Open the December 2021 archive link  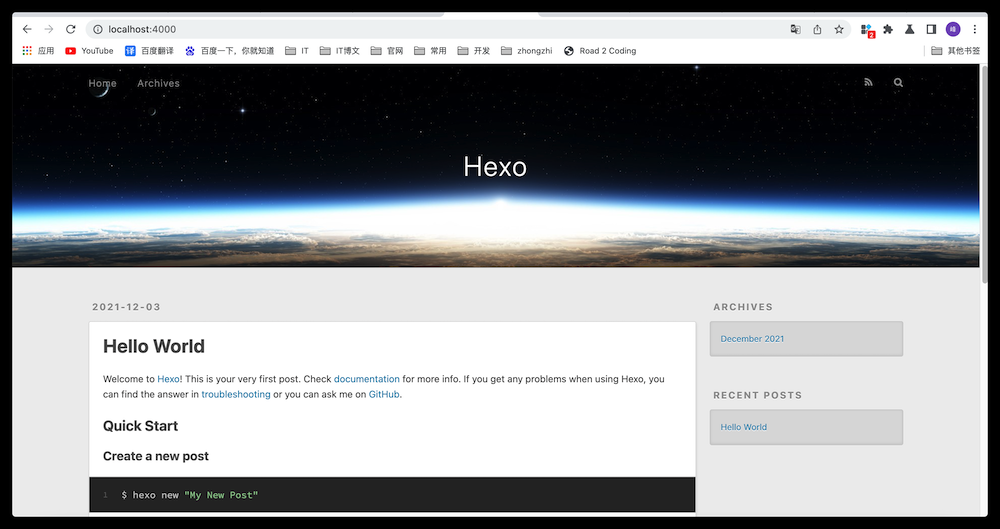point(752,339)
